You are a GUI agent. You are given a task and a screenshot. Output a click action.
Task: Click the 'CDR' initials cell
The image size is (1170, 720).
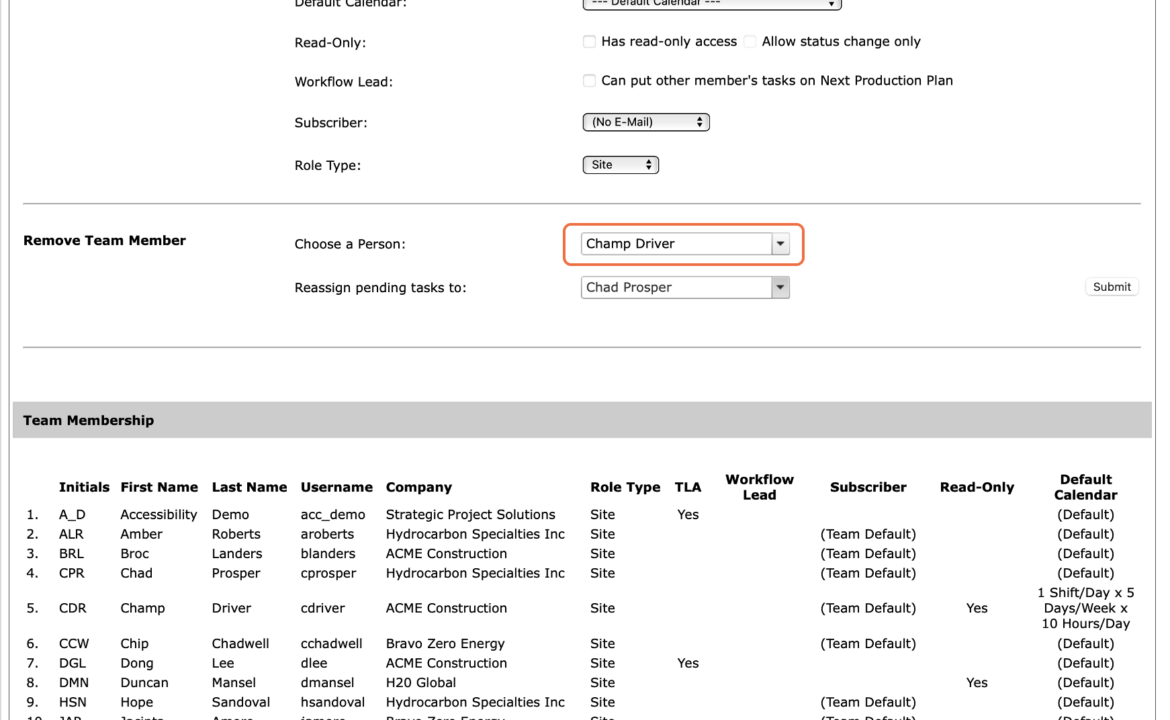72,608
